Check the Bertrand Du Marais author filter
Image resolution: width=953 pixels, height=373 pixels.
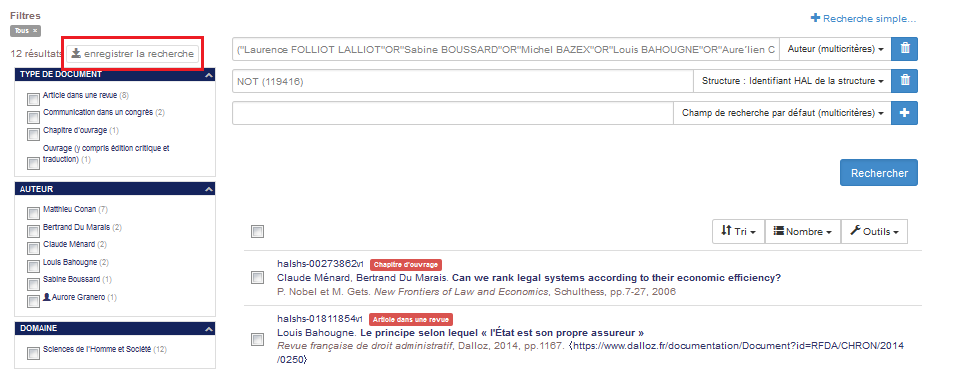coord(34,231)
